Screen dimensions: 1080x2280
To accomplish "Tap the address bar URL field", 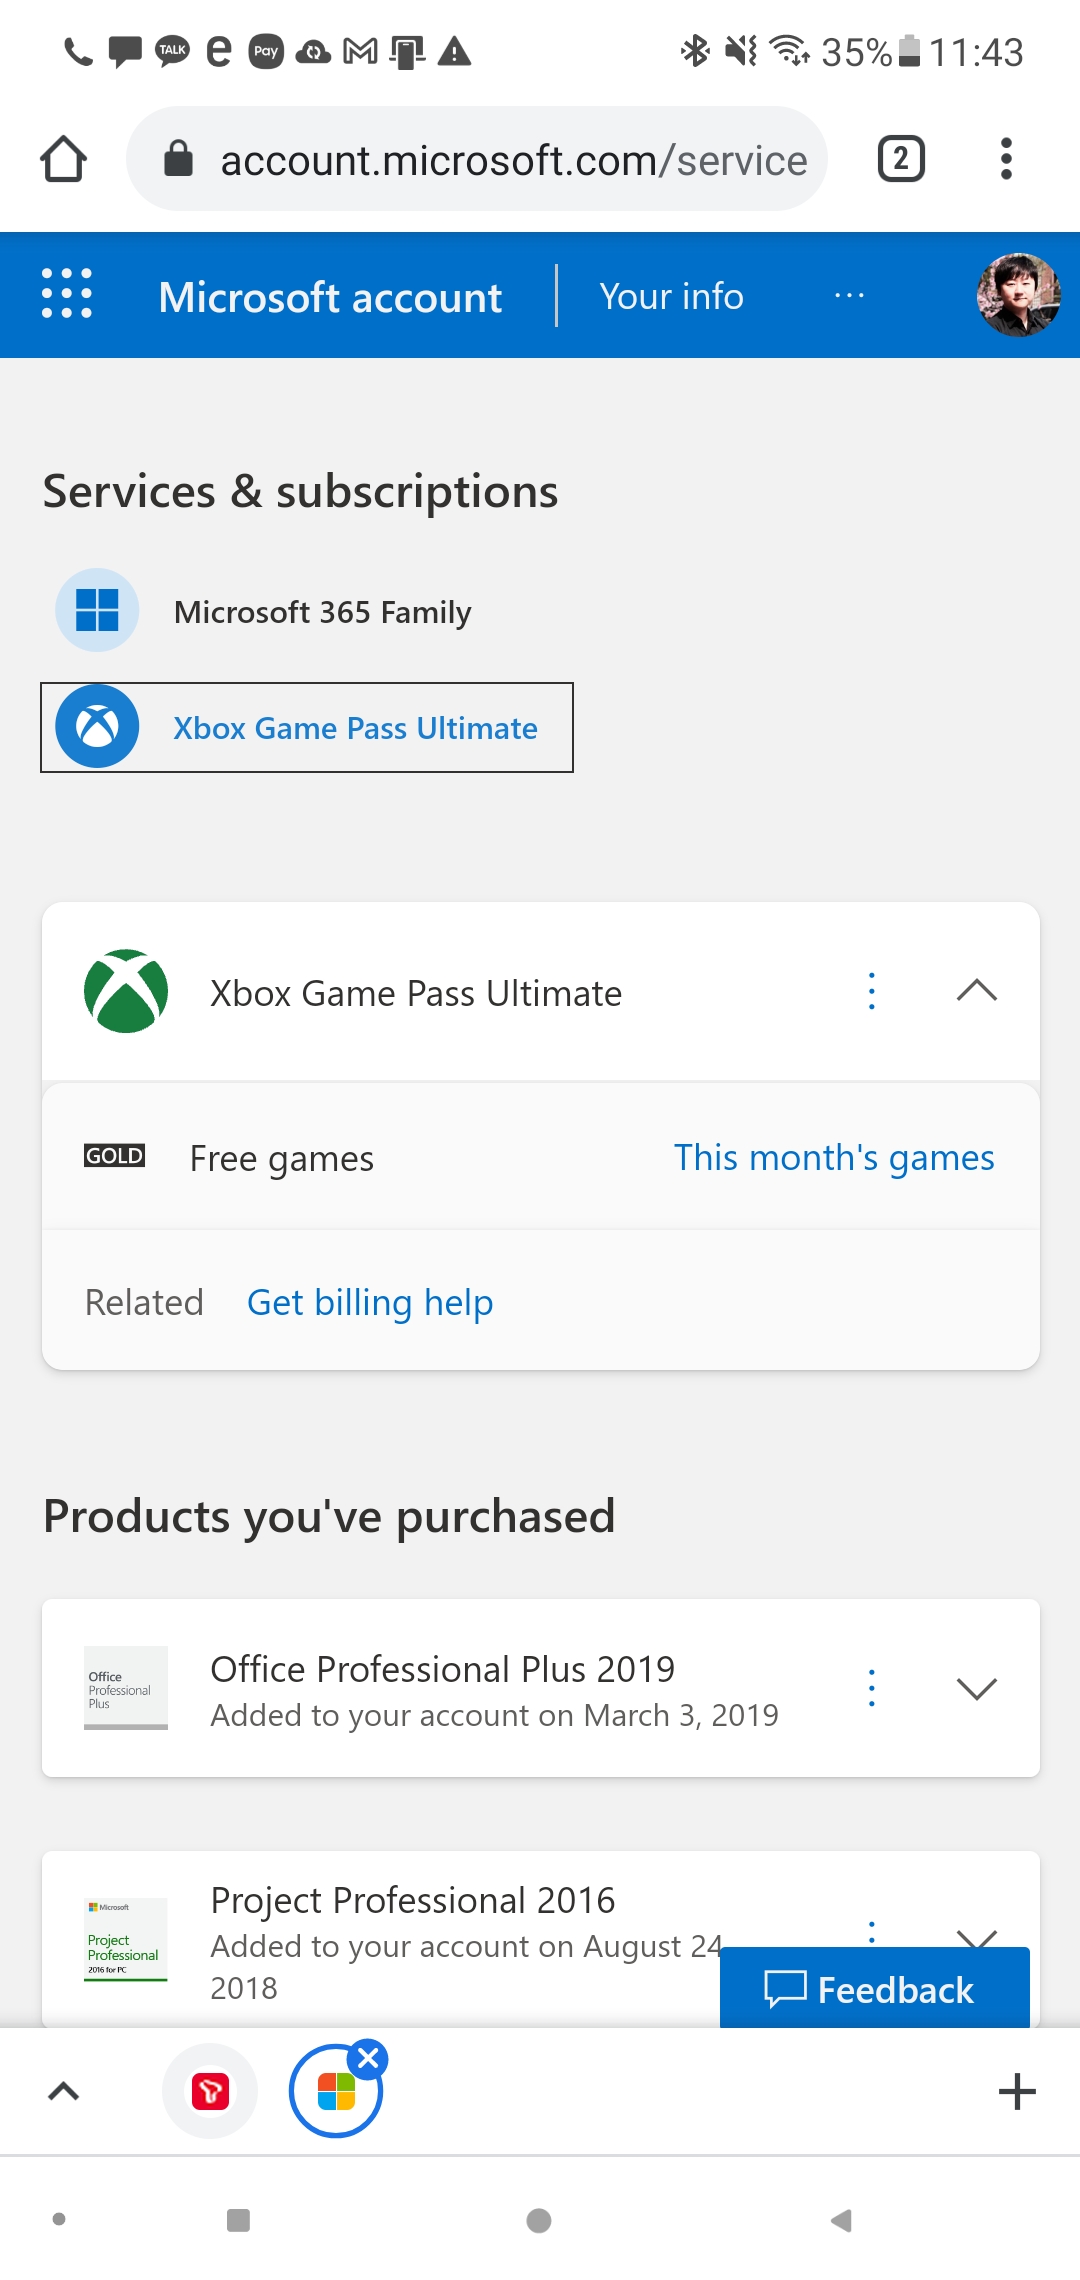I will point(512,160).
